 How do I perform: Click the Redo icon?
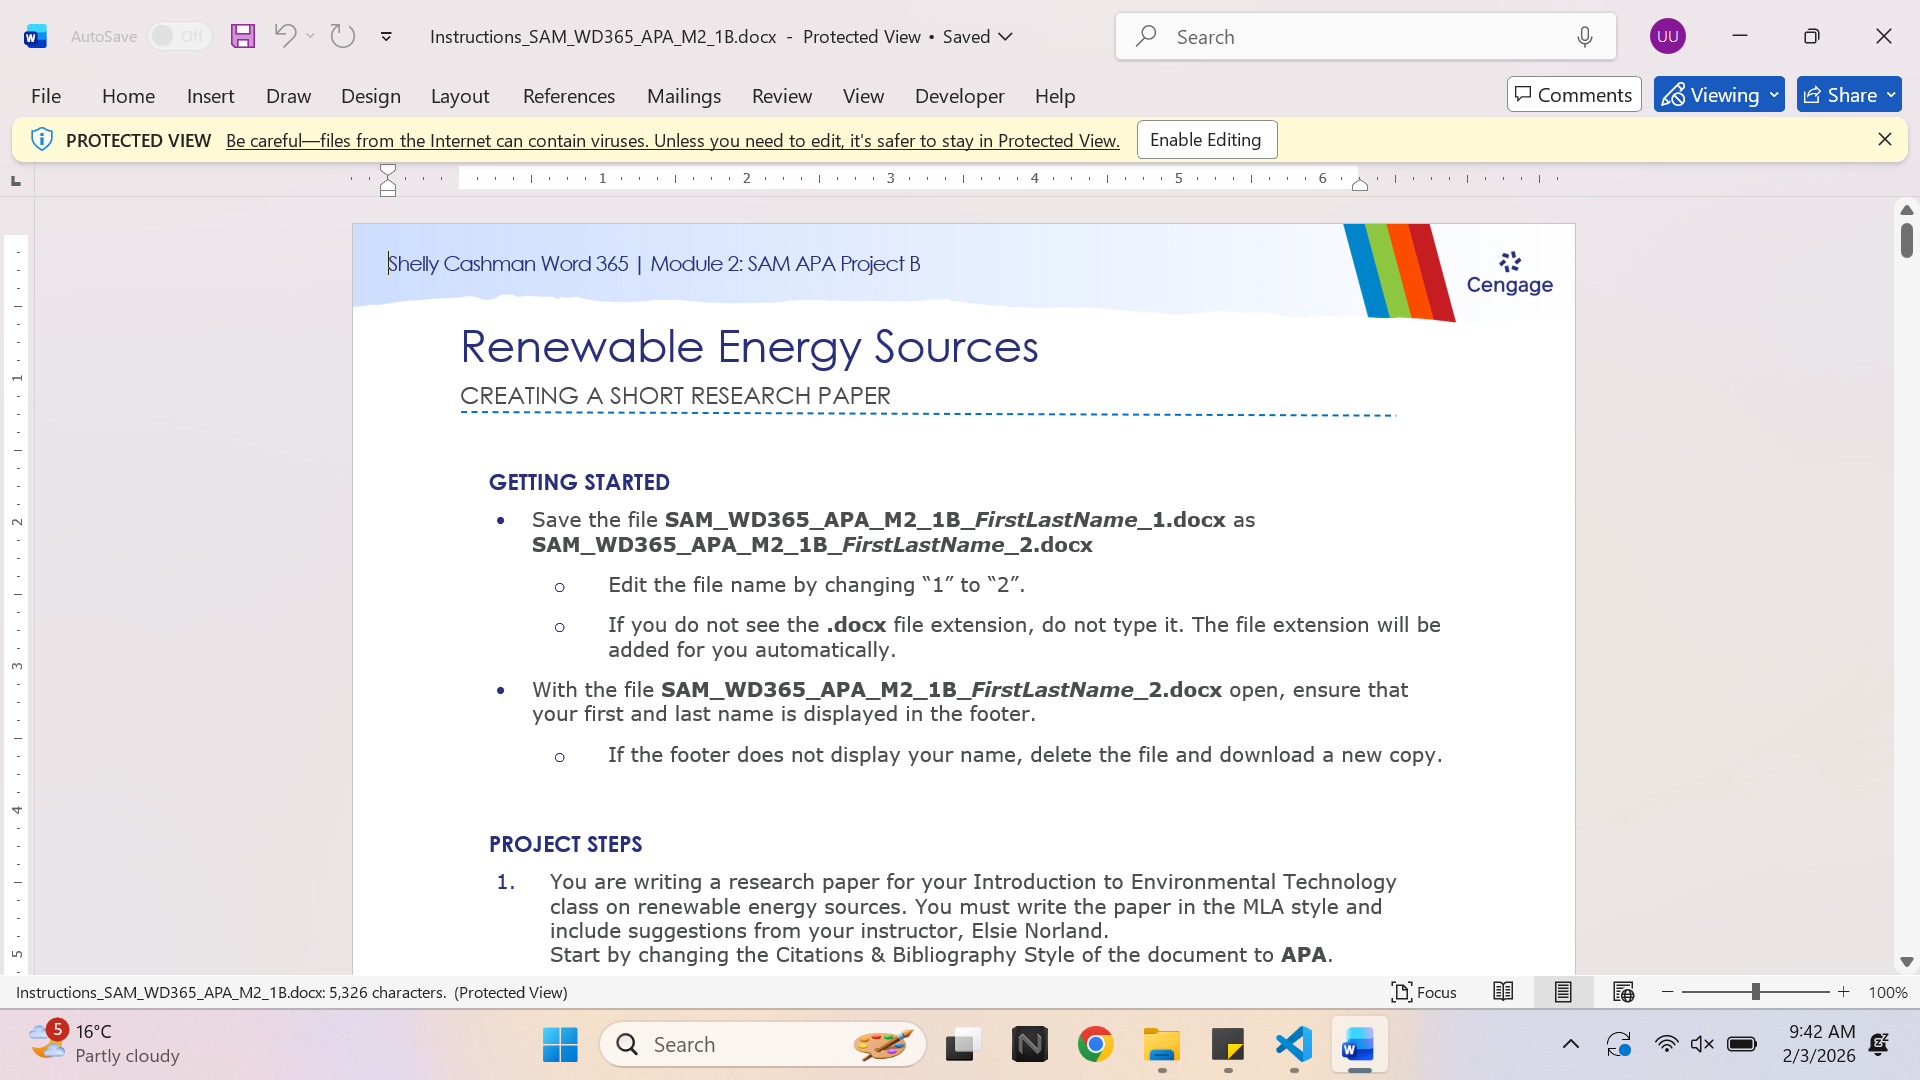pos(343,36)
